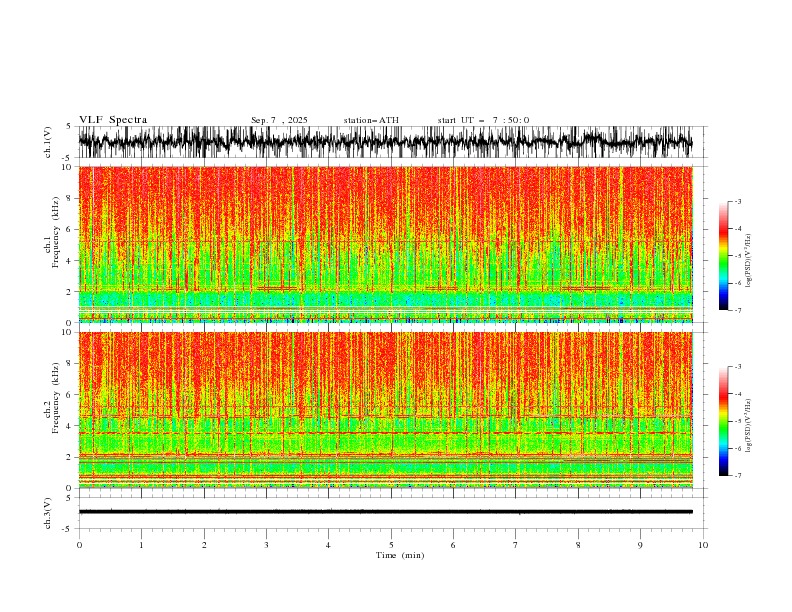Click the time axis tick label '8'
The height and width of the screenshot is (612, 792).
point(578,545)
